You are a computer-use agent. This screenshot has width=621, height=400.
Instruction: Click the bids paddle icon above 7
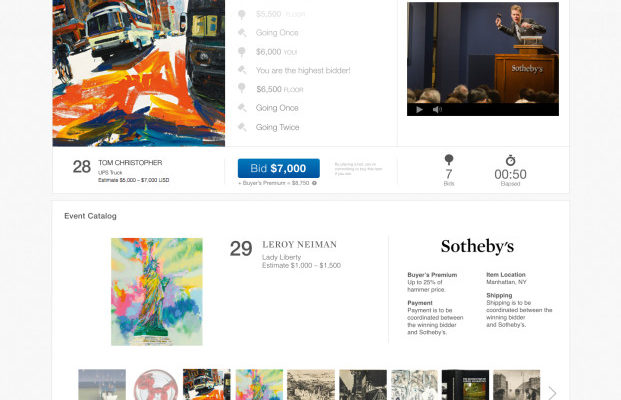click(x=449, y=160)
